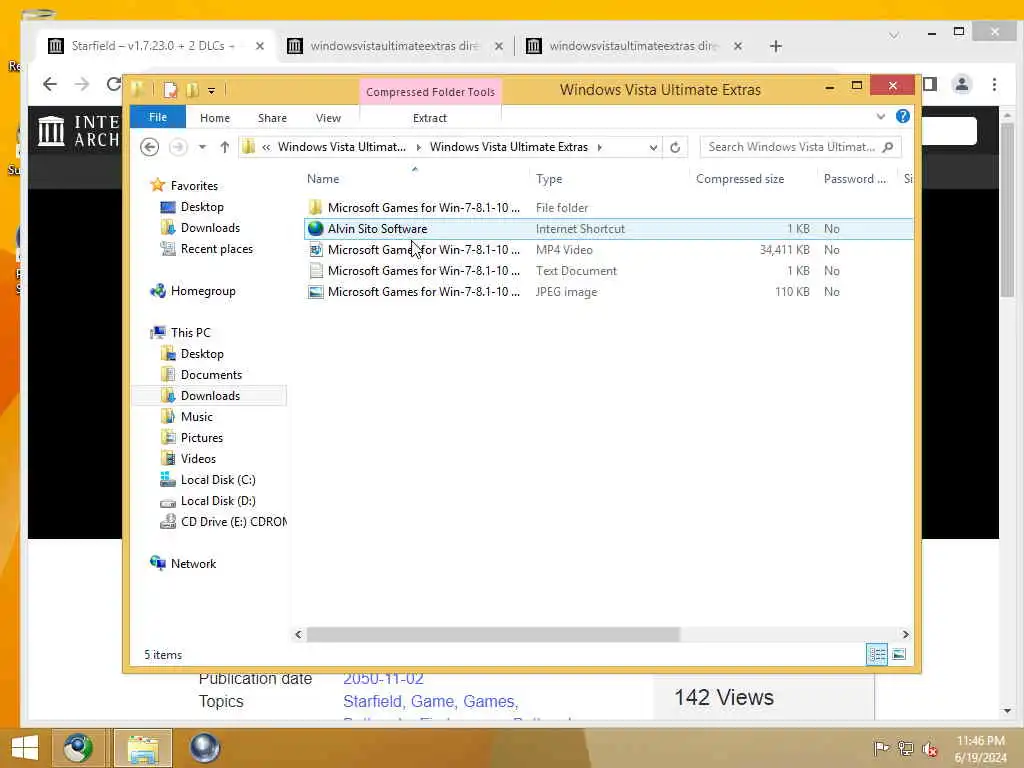Expand the address bar history dropdown
The width and height of the screenshot is (1024, 768).
653,148
